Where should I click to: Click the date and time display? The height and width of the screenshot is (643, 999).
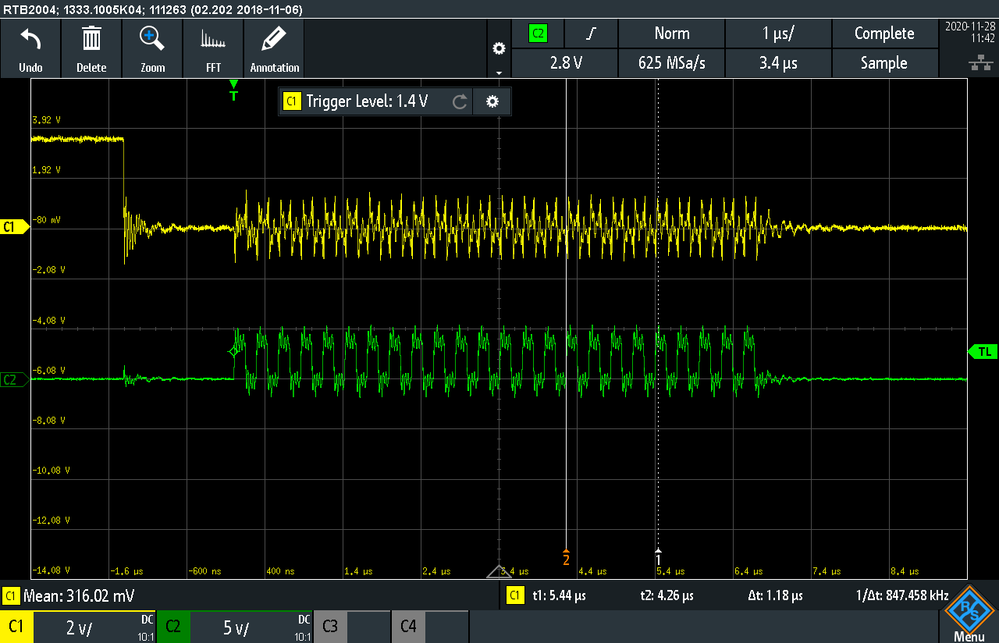point(970,32)
